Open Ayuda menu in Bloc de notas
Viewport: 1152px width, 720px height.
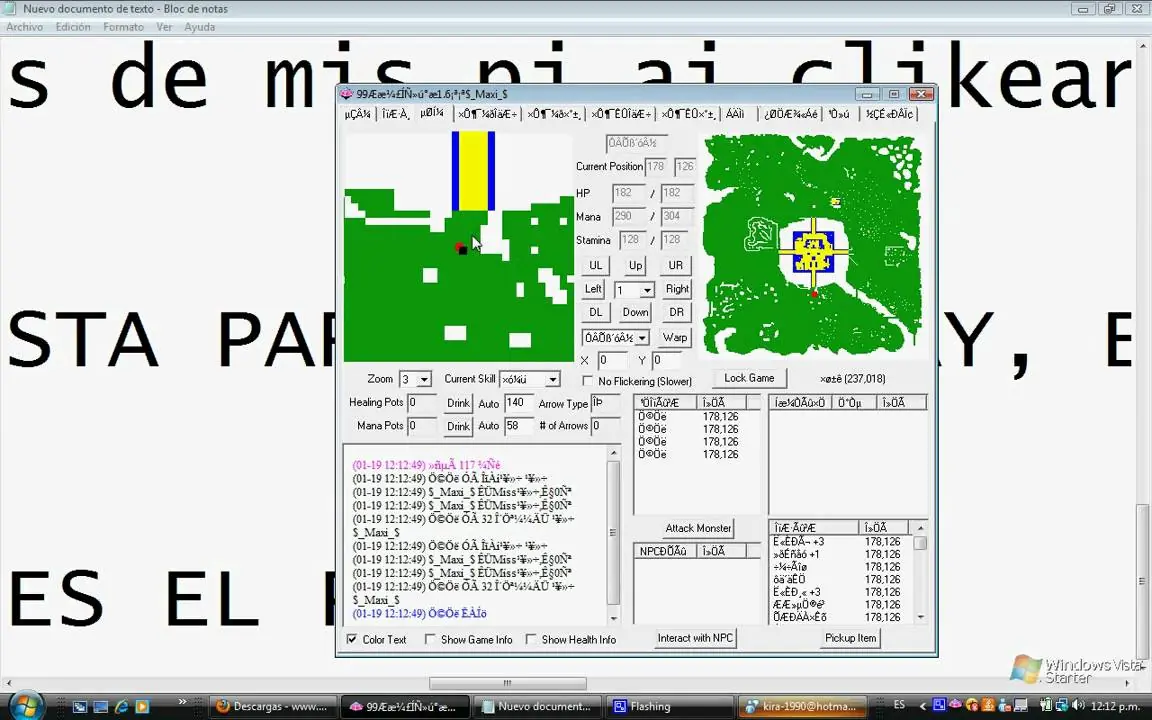199,26
